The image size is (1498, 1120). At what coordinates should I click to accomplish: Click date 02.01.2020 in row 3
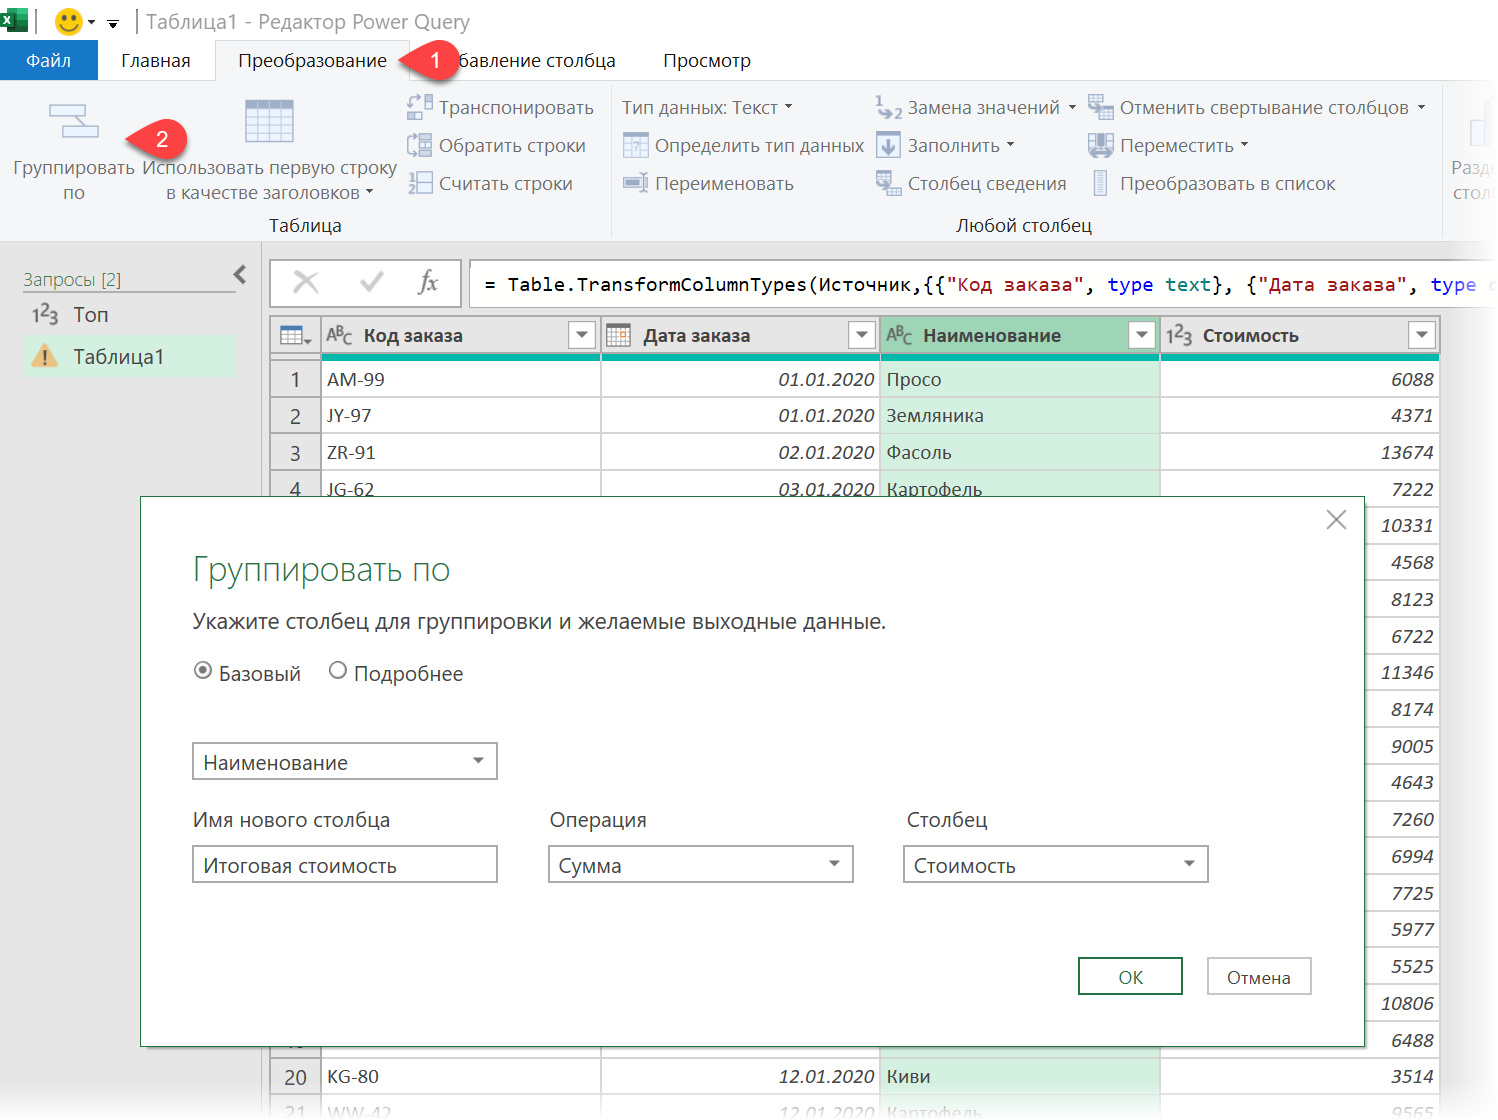click(741, 453)
